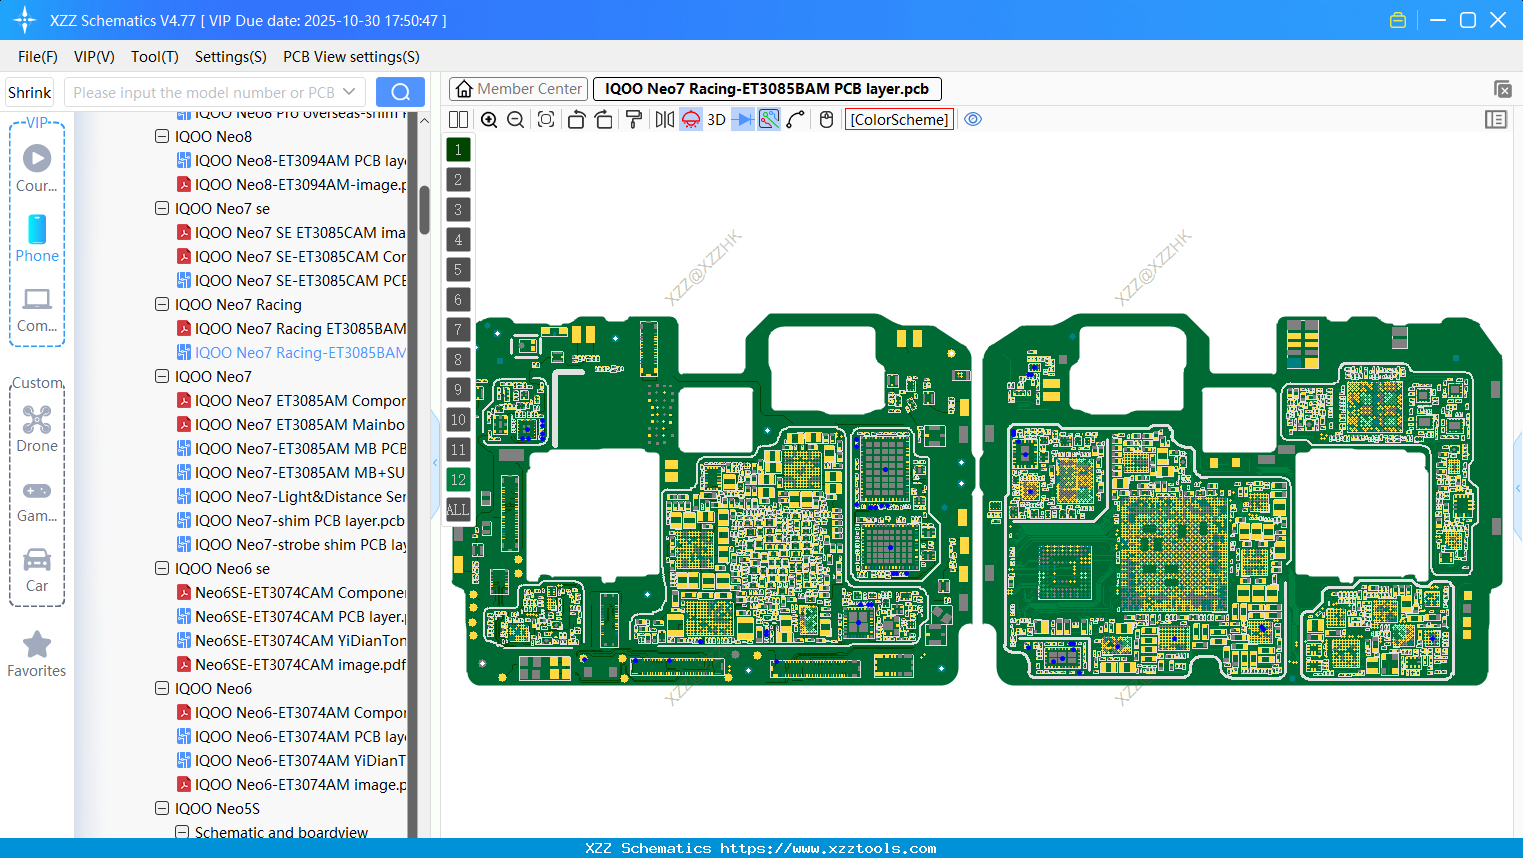The image size is (1523, 858).
Task: Toggle the eye visibility icon near ColorScheme
Action: tap(973, 119)
